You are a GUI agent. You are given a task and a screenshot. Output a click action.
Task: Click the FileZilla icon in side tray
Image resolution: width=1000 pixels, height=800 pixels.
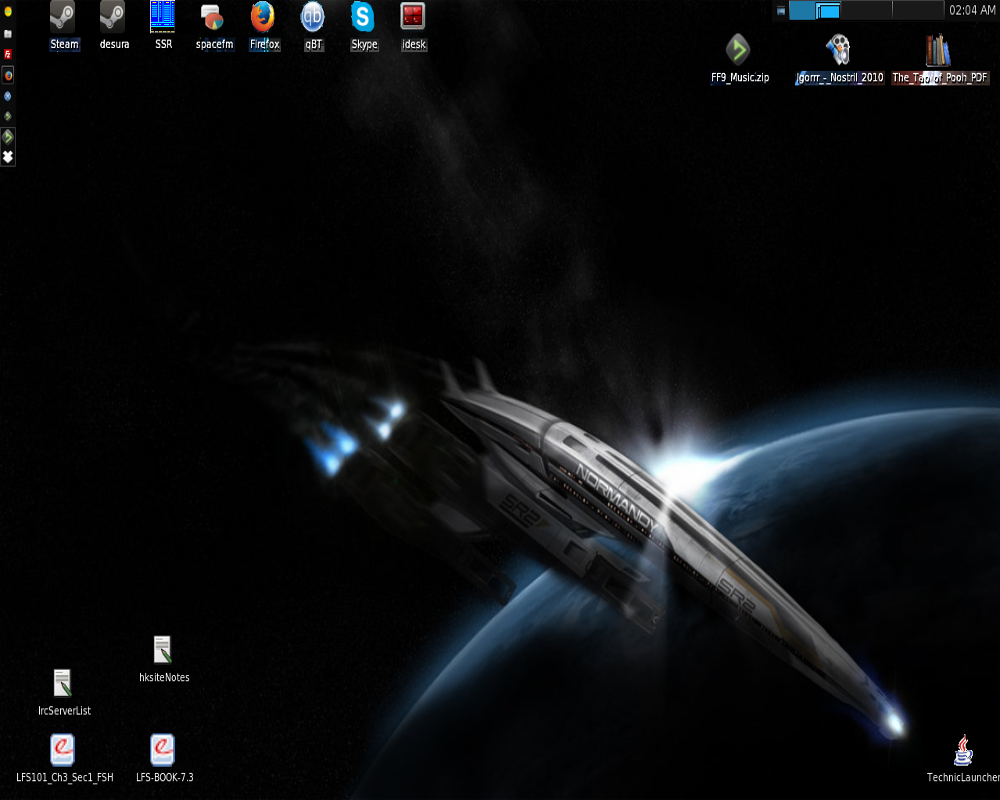8,54
